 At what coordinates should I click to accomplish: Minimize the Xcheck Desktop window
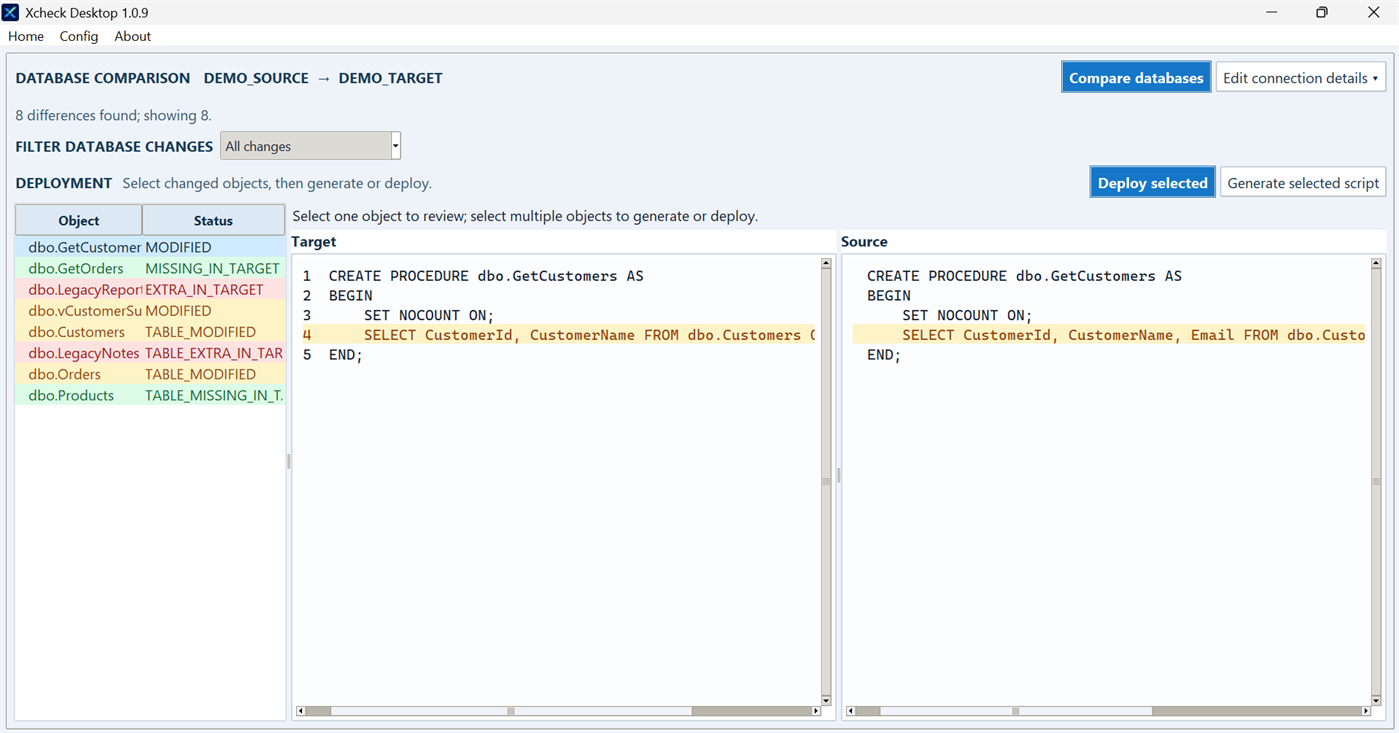(x=1271, y=13)
